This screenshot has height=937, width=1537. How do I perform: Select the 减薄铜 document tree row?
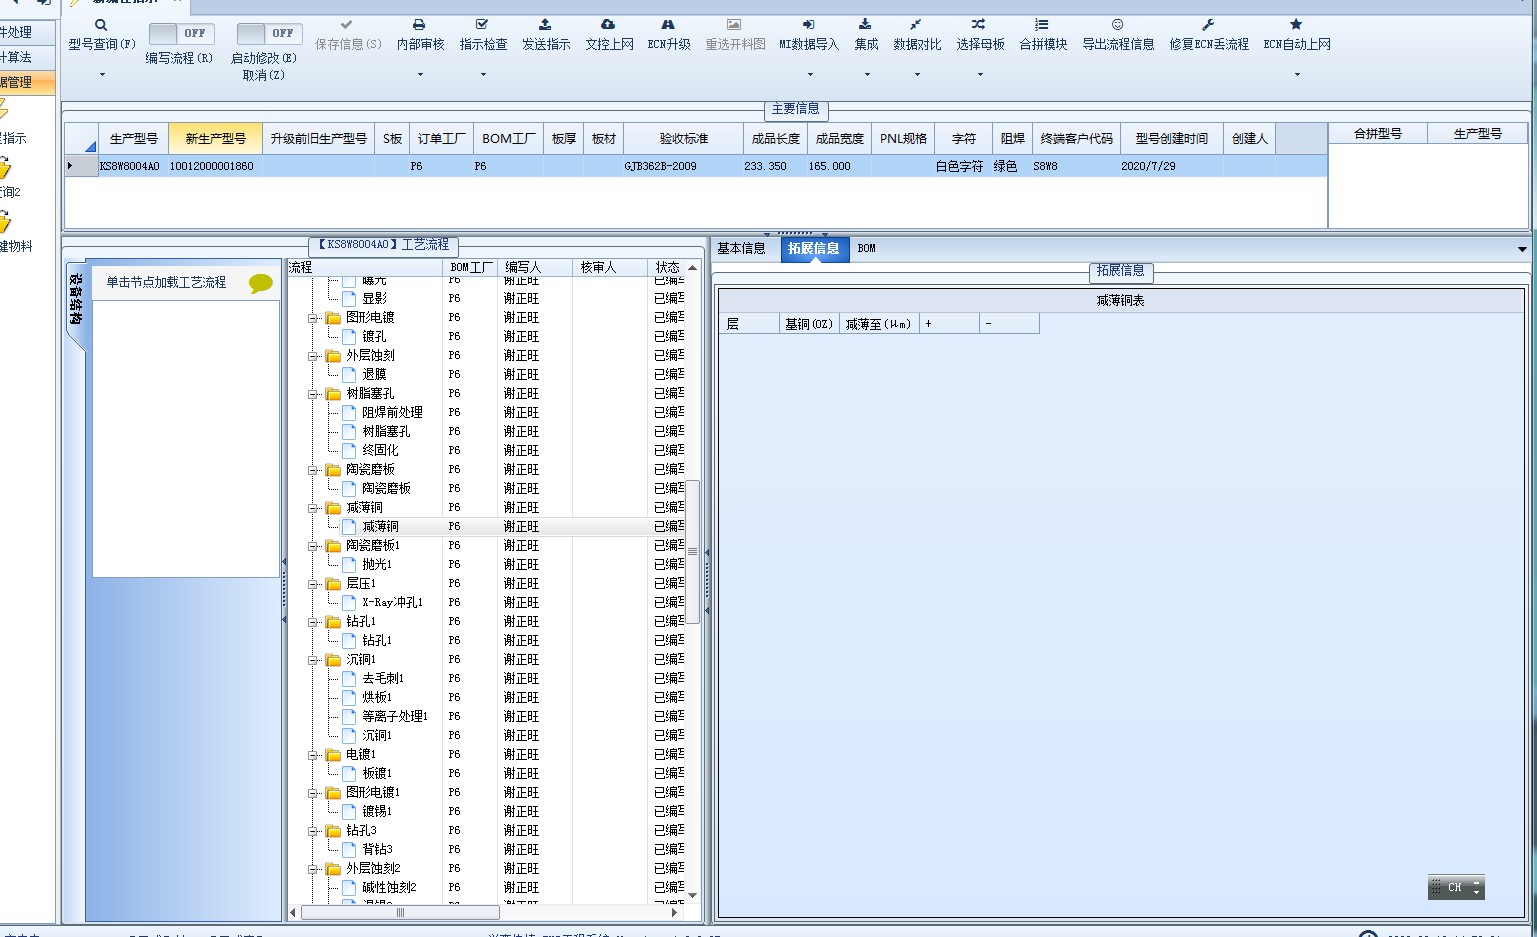[380, 527]
